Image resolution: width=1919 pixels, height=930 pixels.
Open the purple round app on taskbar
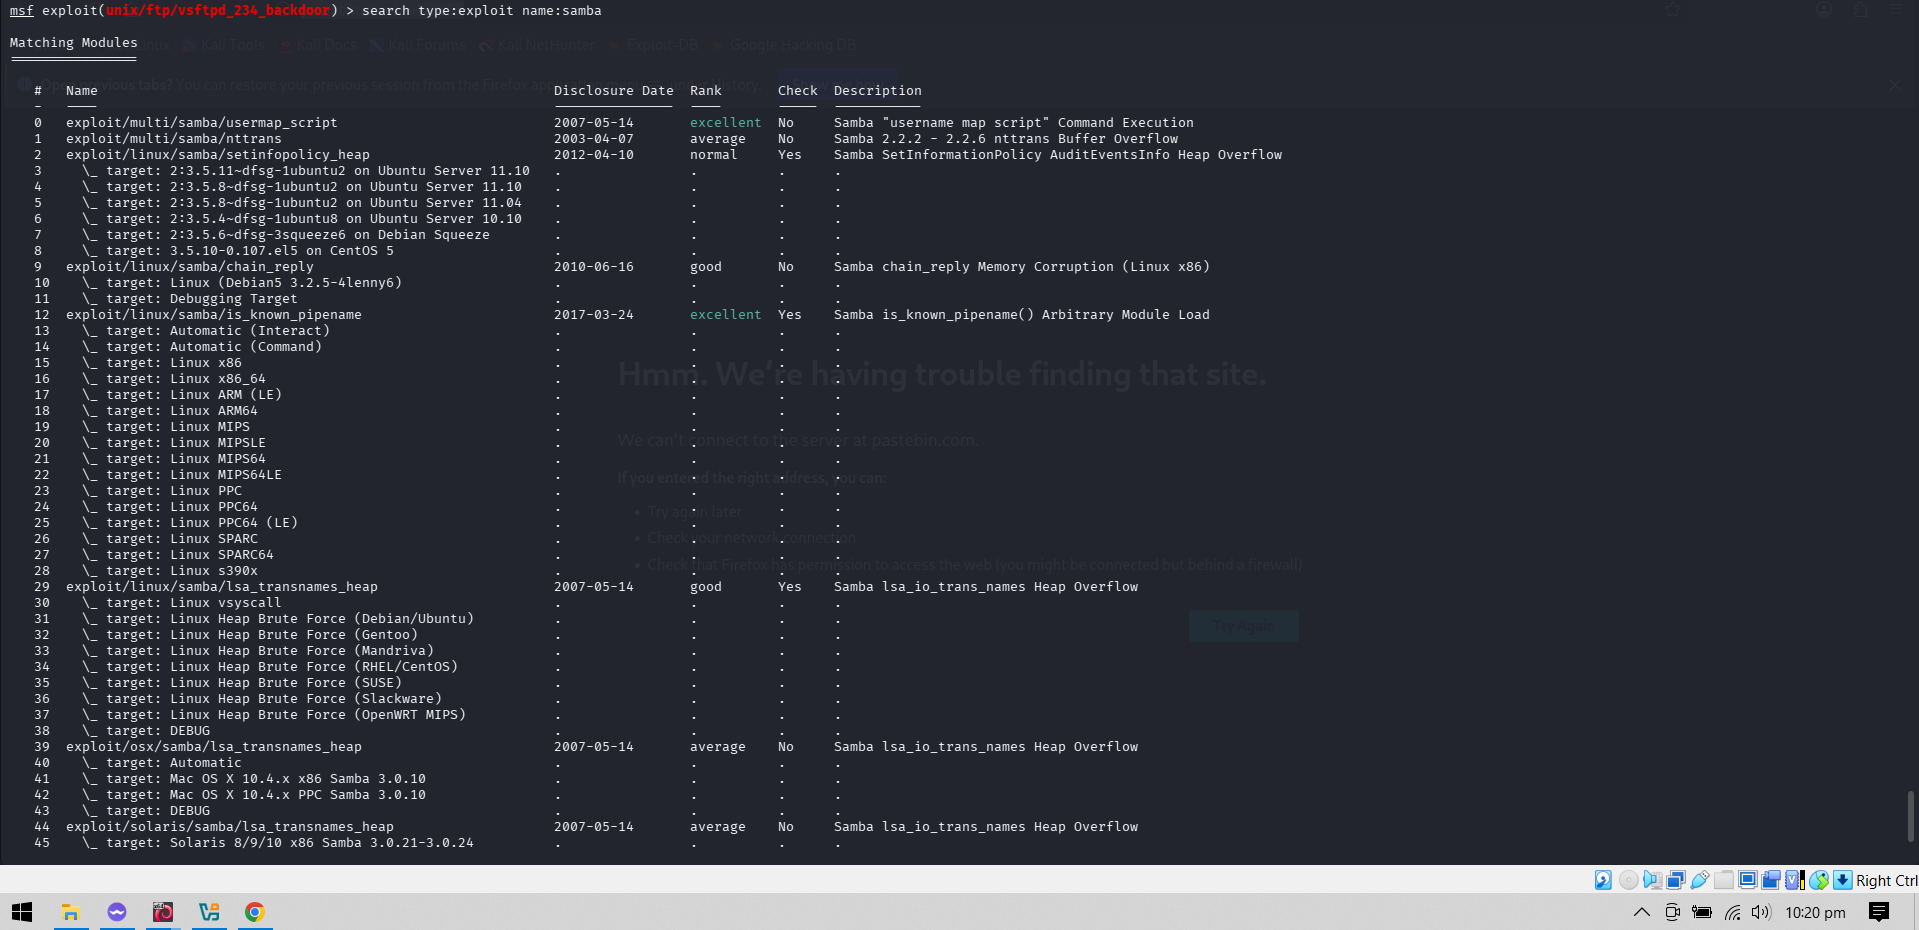click(x=117, y=912)
